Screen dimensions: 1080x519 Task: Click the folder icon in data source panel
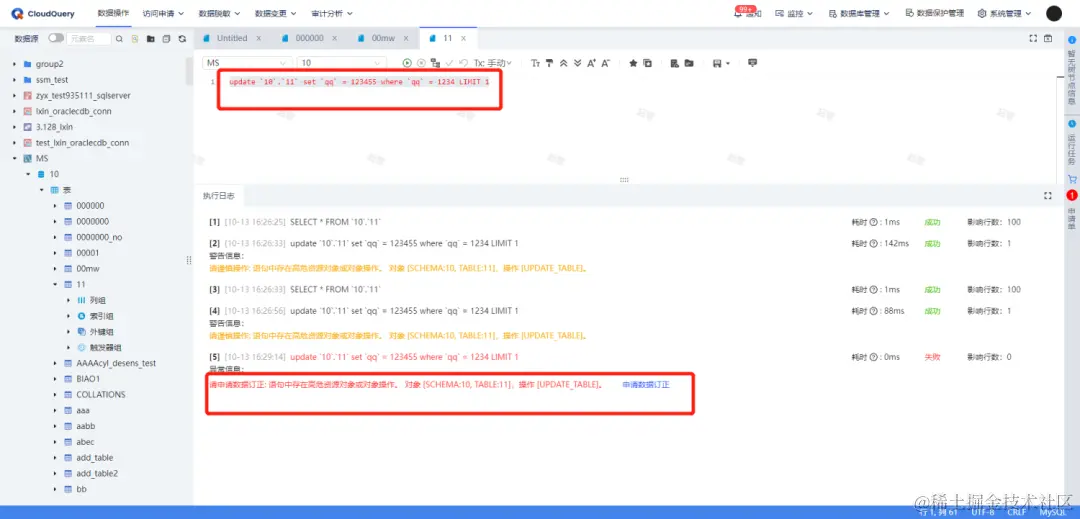150,39
